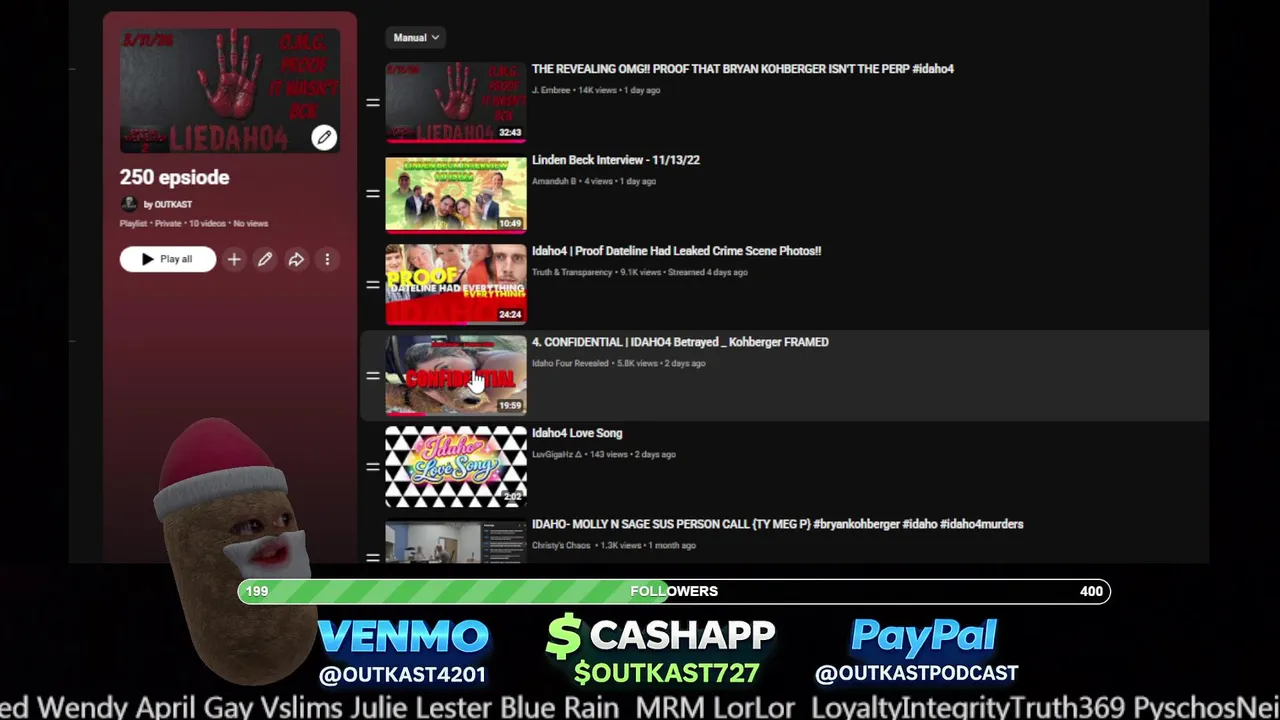The height and width of the screenshot is (720, 1280).
Task: Click '@OUTKASTPODCAST' PayPal handle text
Action: 917,674
